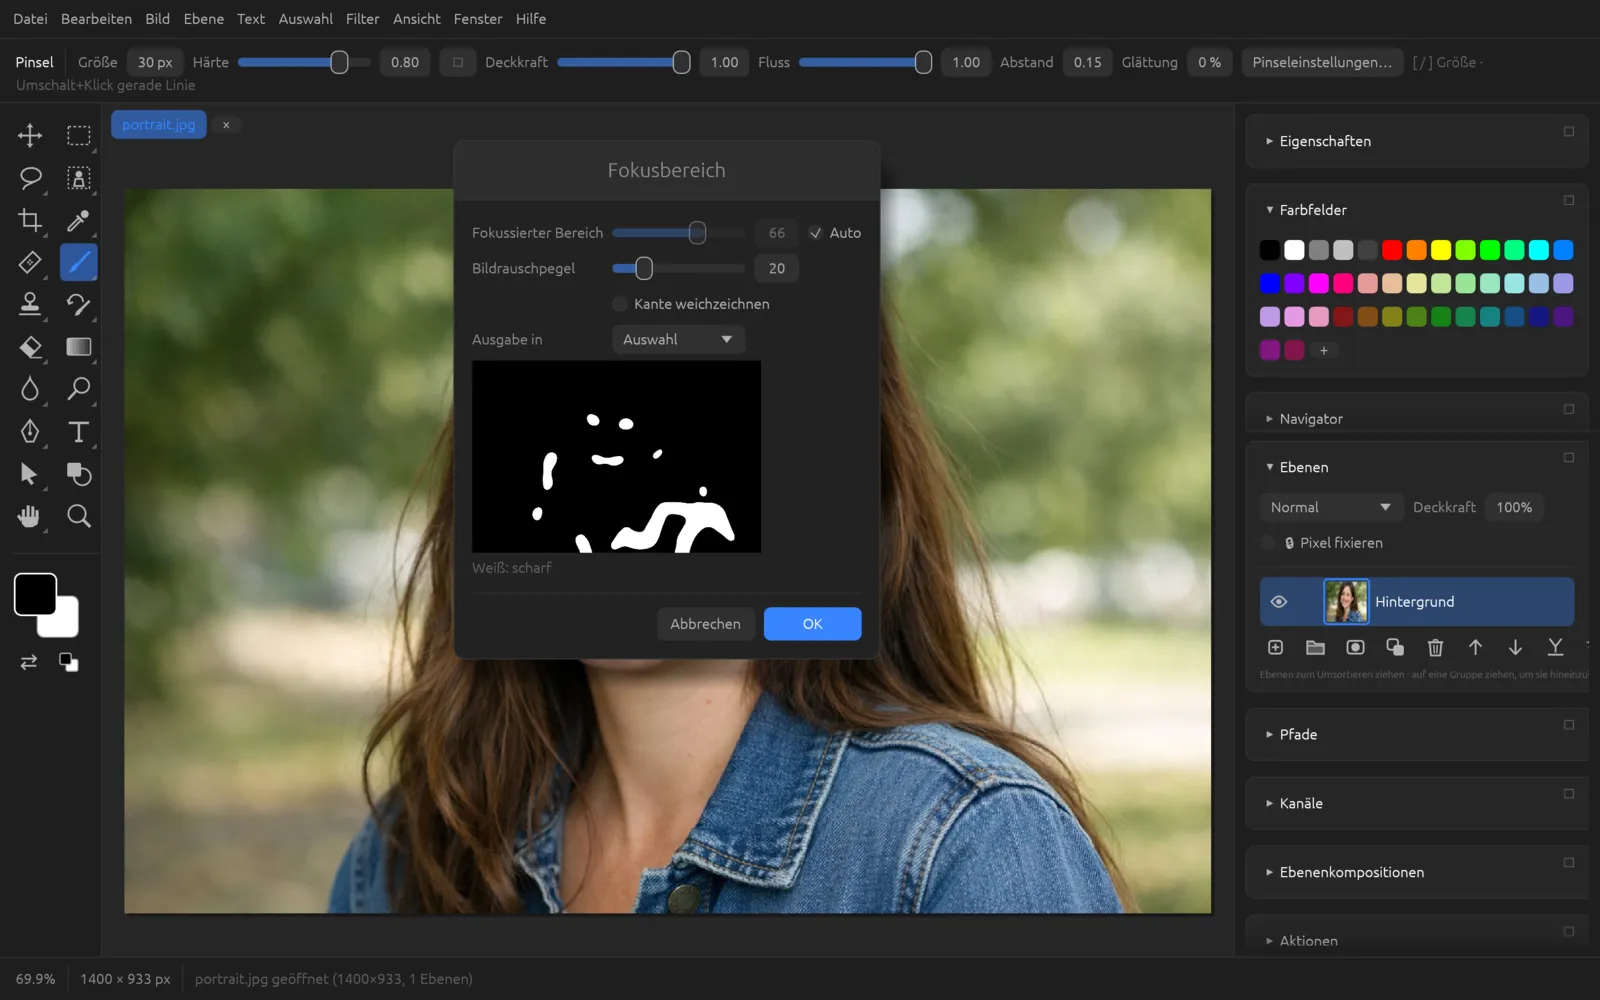Select the Move tool
Image resolution: width=1600 pixels, height=1000 pixels.
(30, 135)
